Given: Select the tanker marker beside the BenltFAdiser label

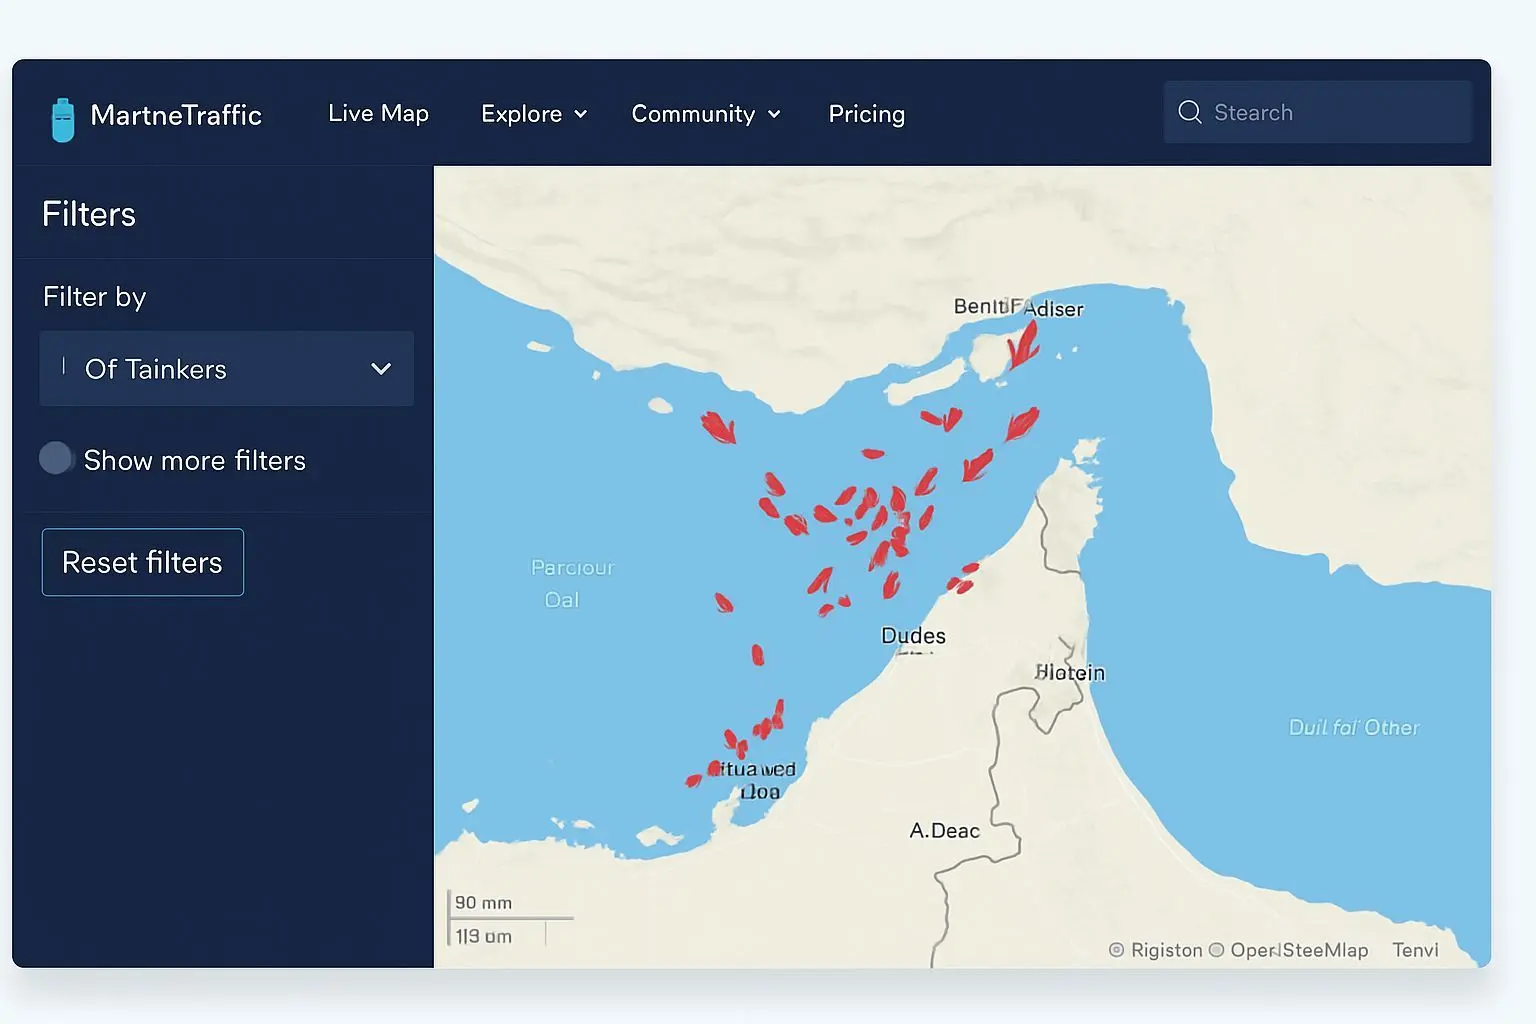Looking at the screenshot, I should [1022, 346].
